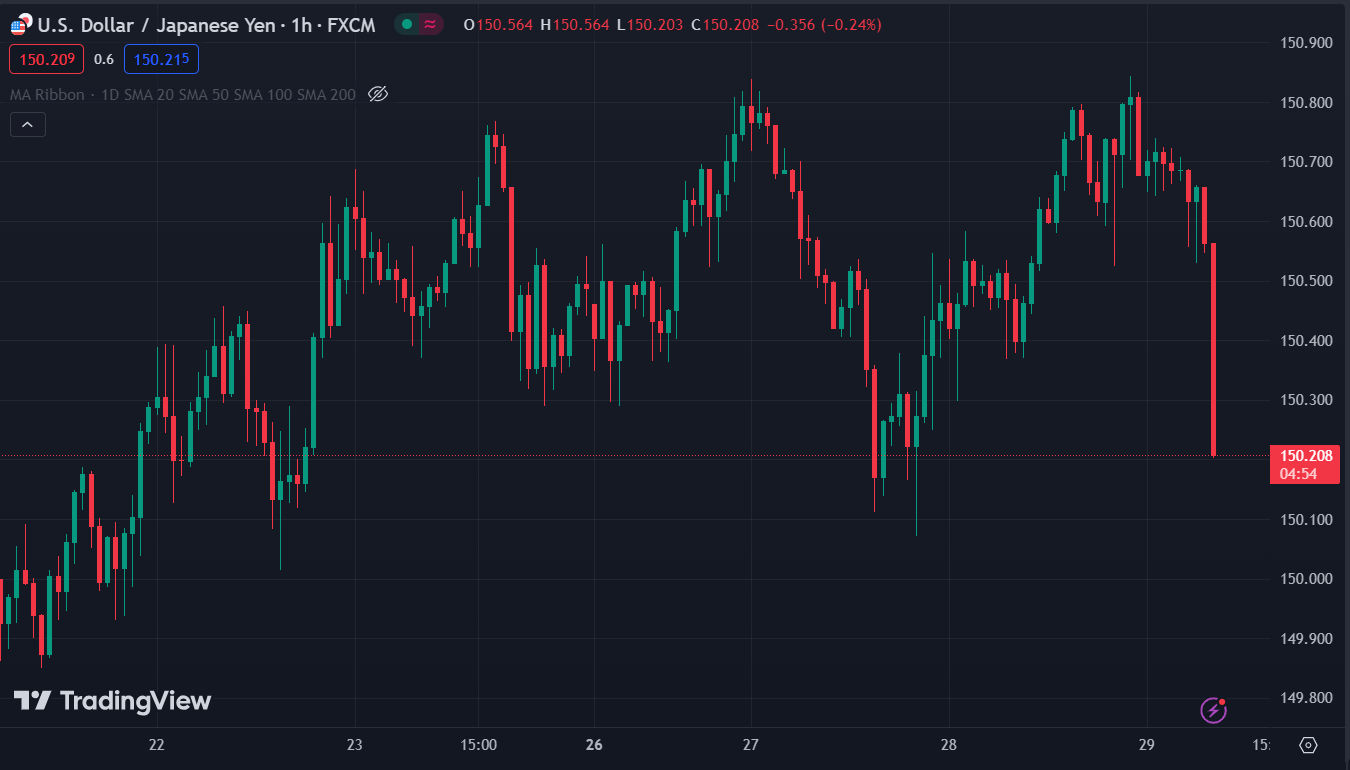1350x770 pixels.
Task: Click the 23 date label on time axis
Action: 354,745
